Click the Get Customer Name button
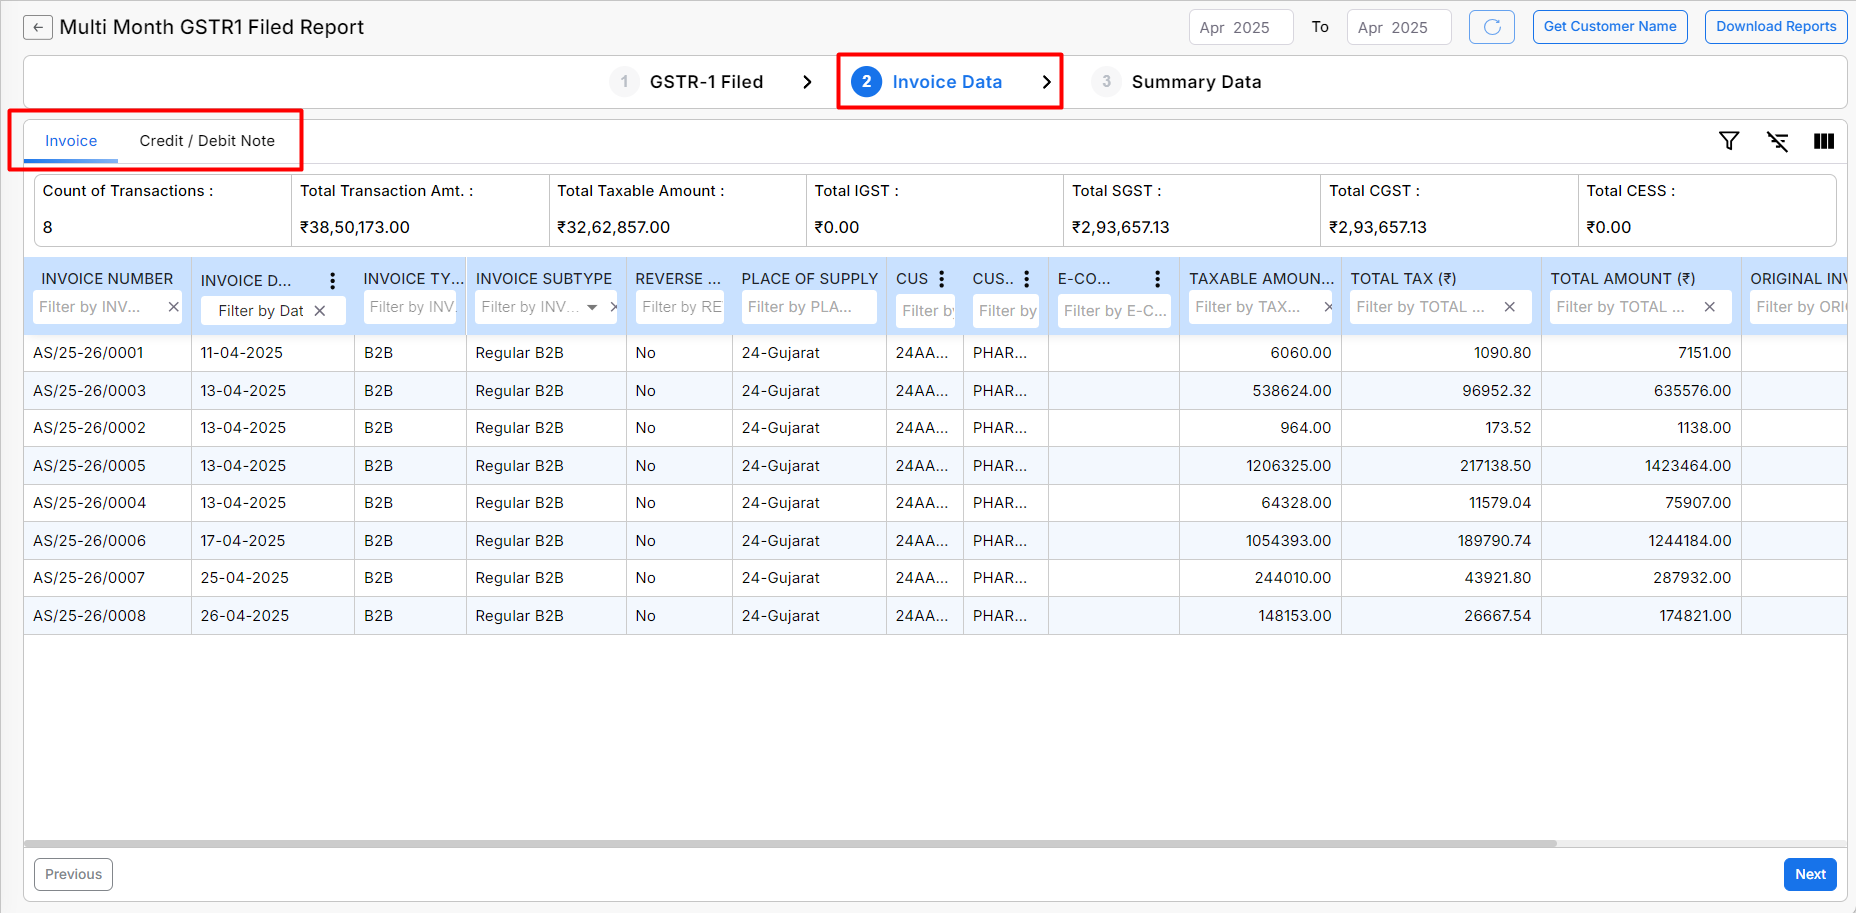 point(1609,27)
